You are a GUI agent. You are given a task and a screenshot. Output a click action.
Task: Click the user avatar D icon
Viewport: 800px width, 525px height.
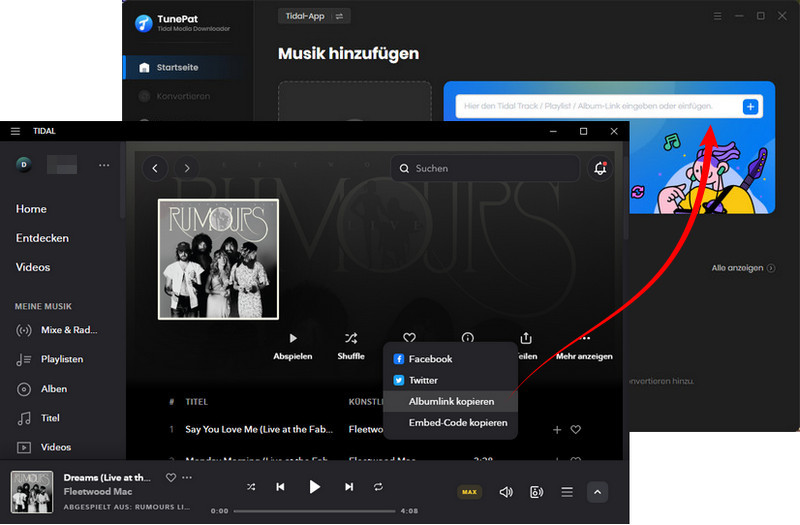point(23,164)
